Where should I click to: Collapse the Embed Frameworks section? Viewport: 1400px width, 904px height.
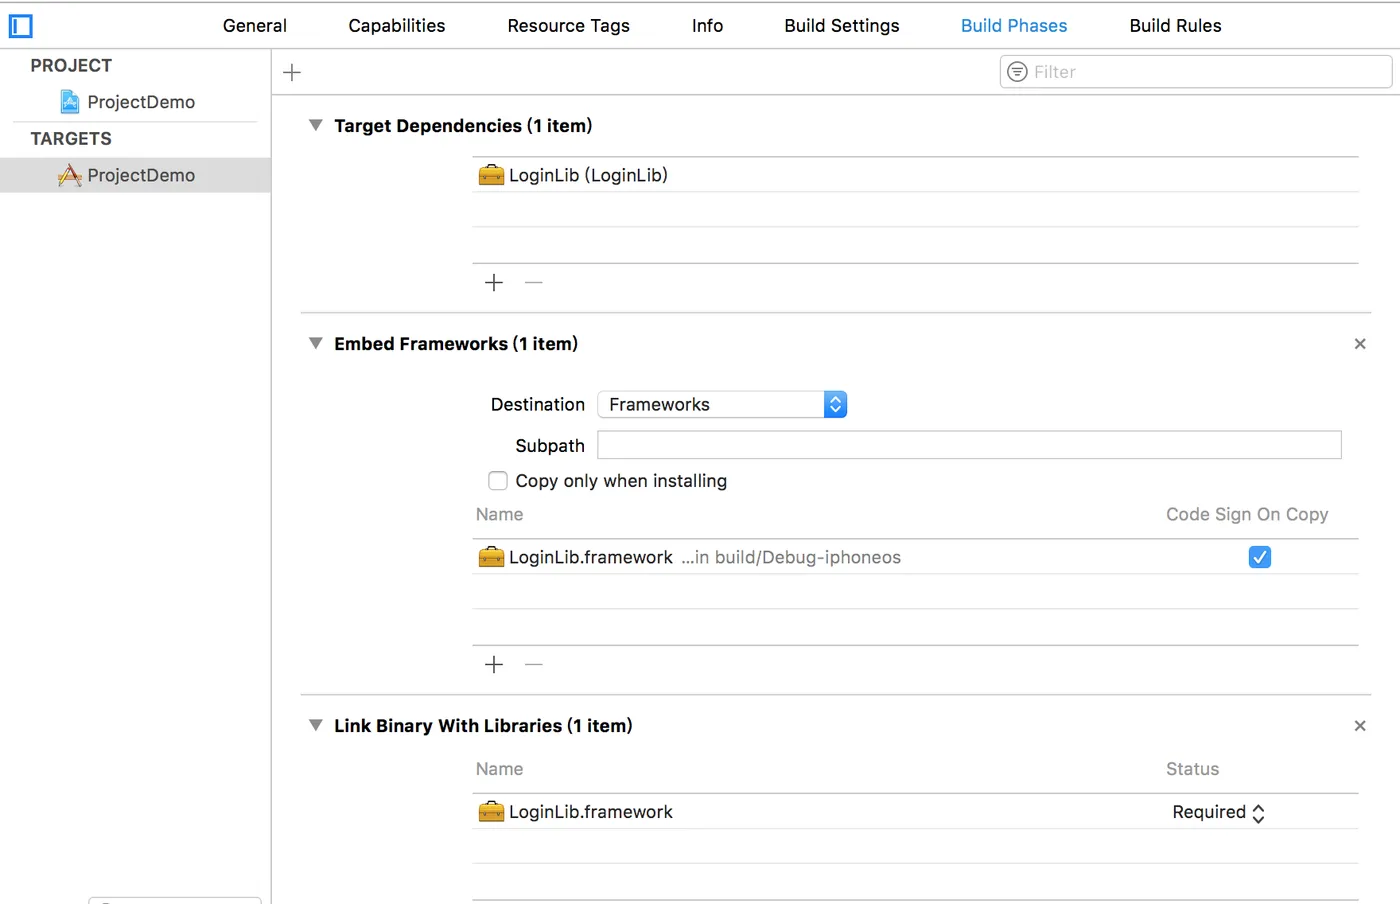(316, 344)
